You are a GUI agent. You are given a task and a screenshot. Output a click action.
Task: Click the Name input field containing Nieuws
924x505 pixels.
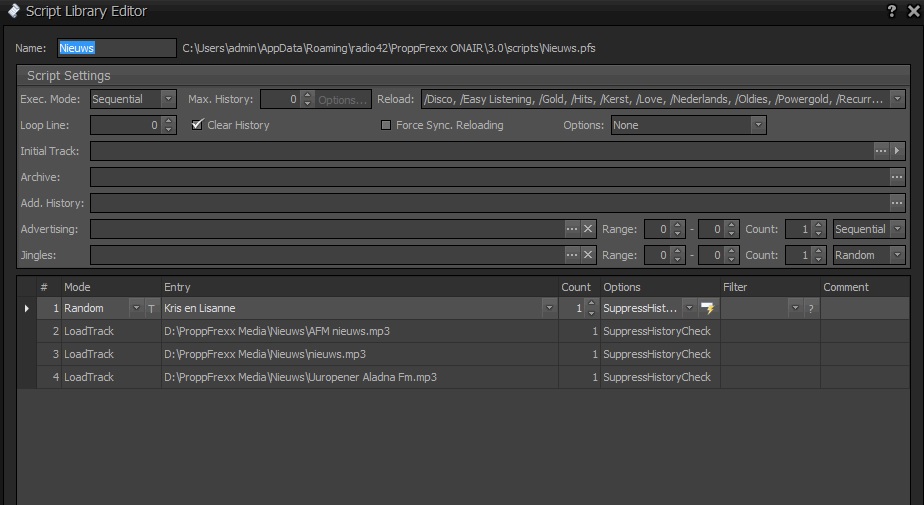[116, 48]
